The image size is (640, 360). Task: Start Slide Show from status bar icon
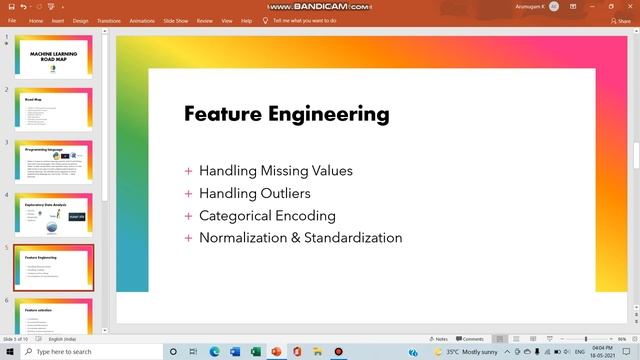click(550, 339)
